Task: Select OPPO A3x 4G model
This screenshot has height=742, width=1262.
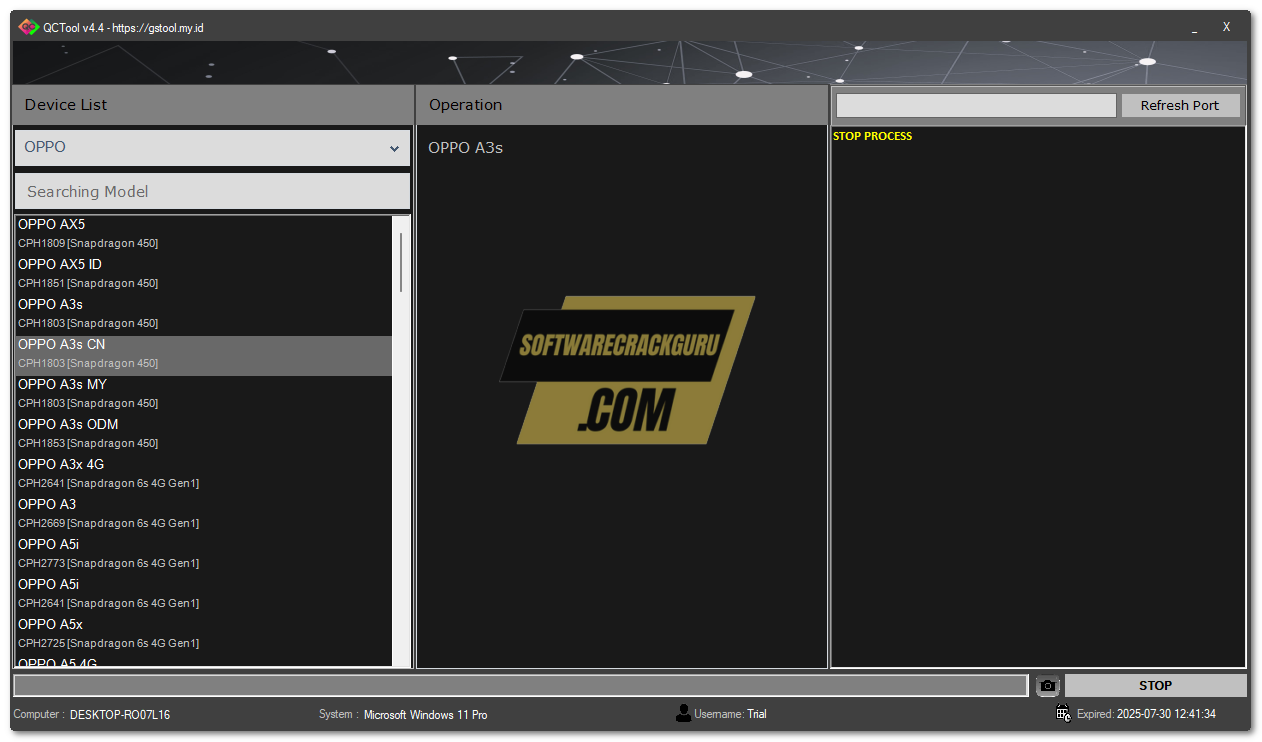Action: click(203, 474)
